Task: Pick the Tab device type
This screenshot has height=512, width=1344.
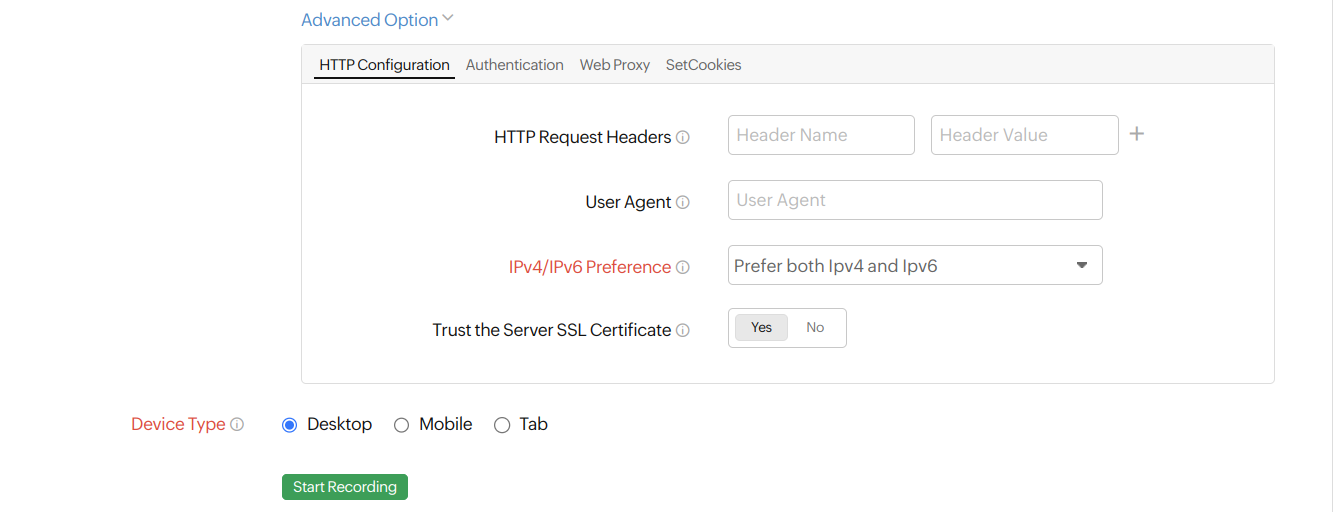Action: 502,425
